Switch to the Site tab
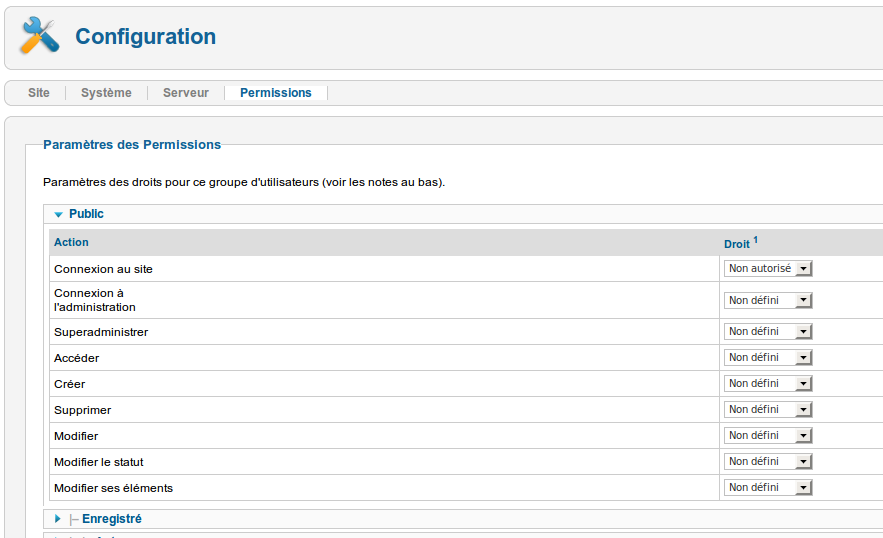This screenshot has height=538, width=883. point(39,93)
